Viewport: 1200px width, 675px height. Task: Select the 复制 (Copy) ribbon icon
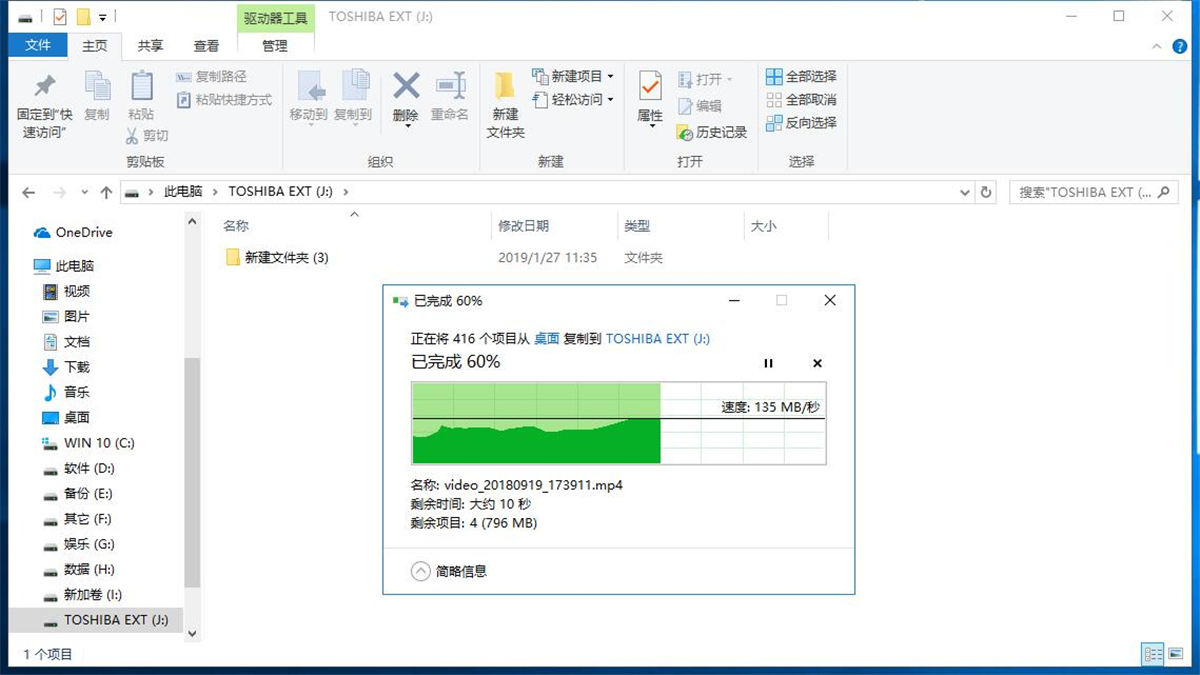96,95
